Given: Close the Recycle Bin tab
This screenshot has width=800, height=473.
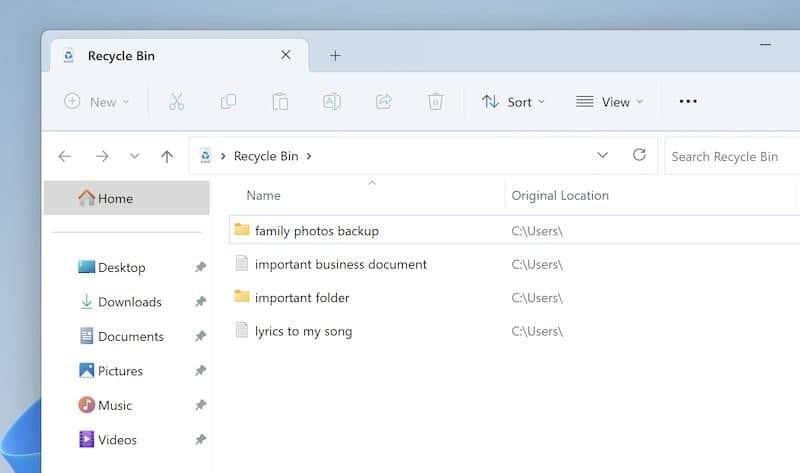Looking at the screenshot, I should [x=286, y=55].
